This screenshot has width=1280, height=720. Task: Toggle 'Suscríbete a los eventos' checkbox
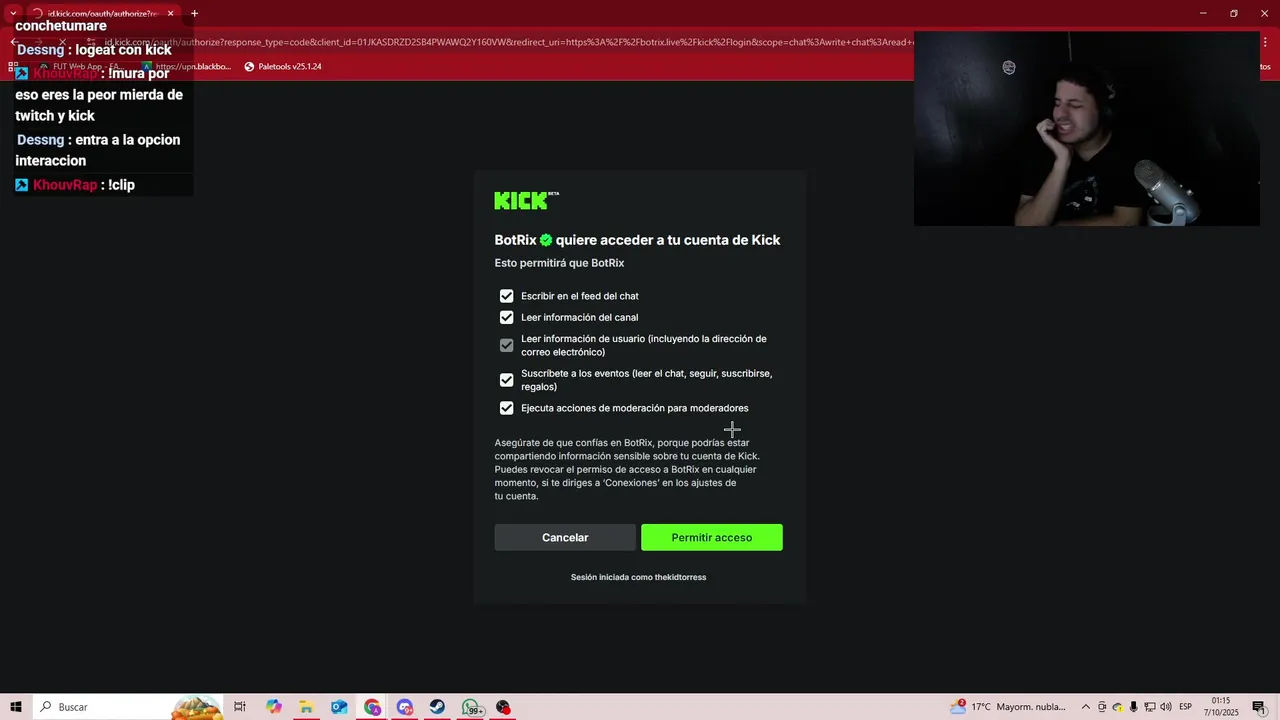coord(506,380)
